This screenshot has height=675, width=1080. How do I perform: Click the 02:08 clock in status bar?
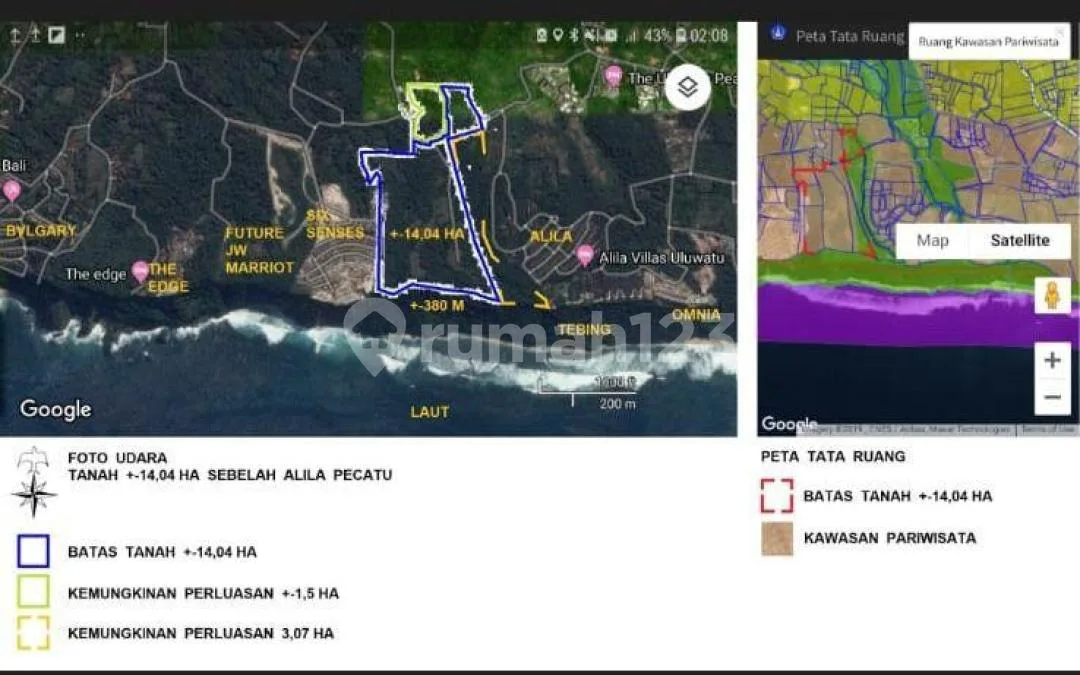pos(709,35)
